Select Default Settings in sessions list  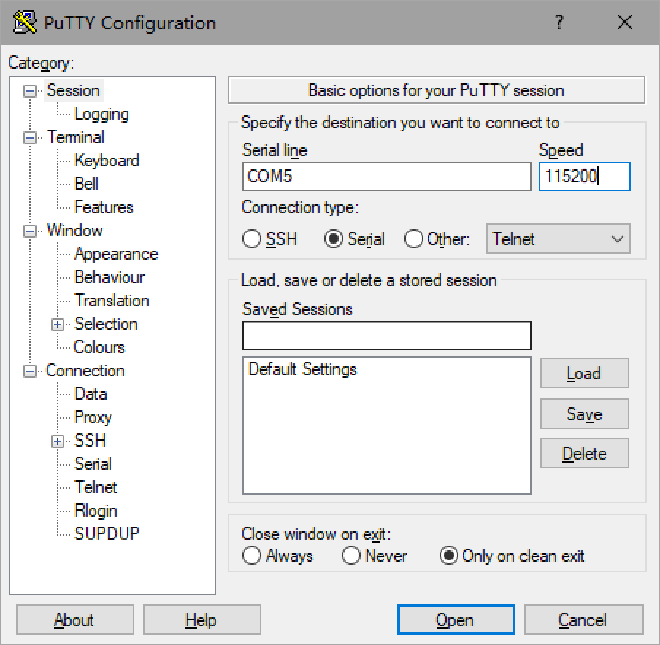(x=303, y=369)
